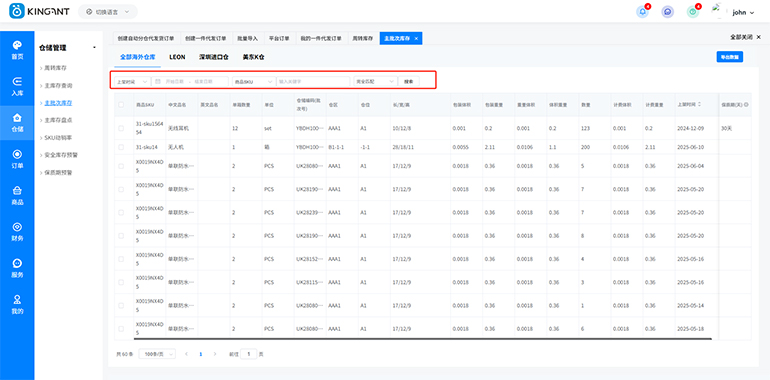Screen dimensions: 770x380
Task: Open the 首页 home icon in sidebar
Action: pyautogui.click(x=17, y=50)
